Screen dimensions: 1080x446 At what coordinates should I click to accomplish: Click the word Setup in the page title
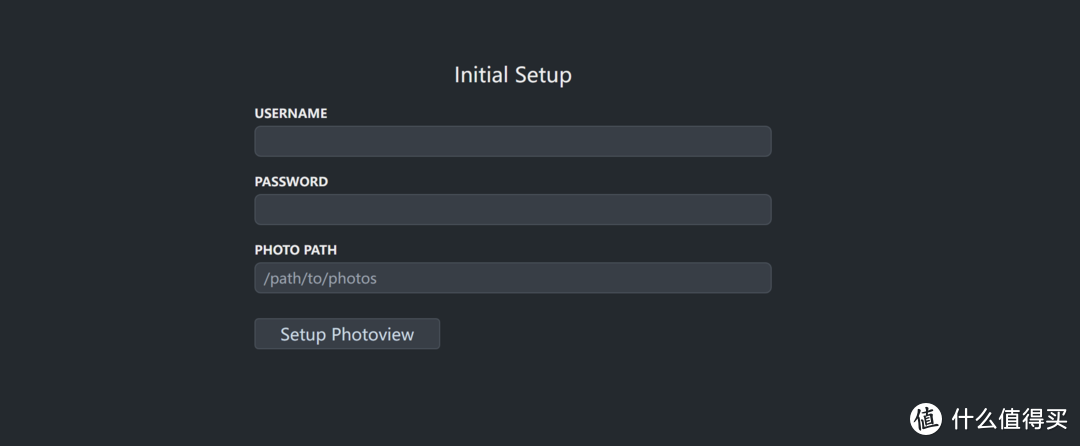543,76
